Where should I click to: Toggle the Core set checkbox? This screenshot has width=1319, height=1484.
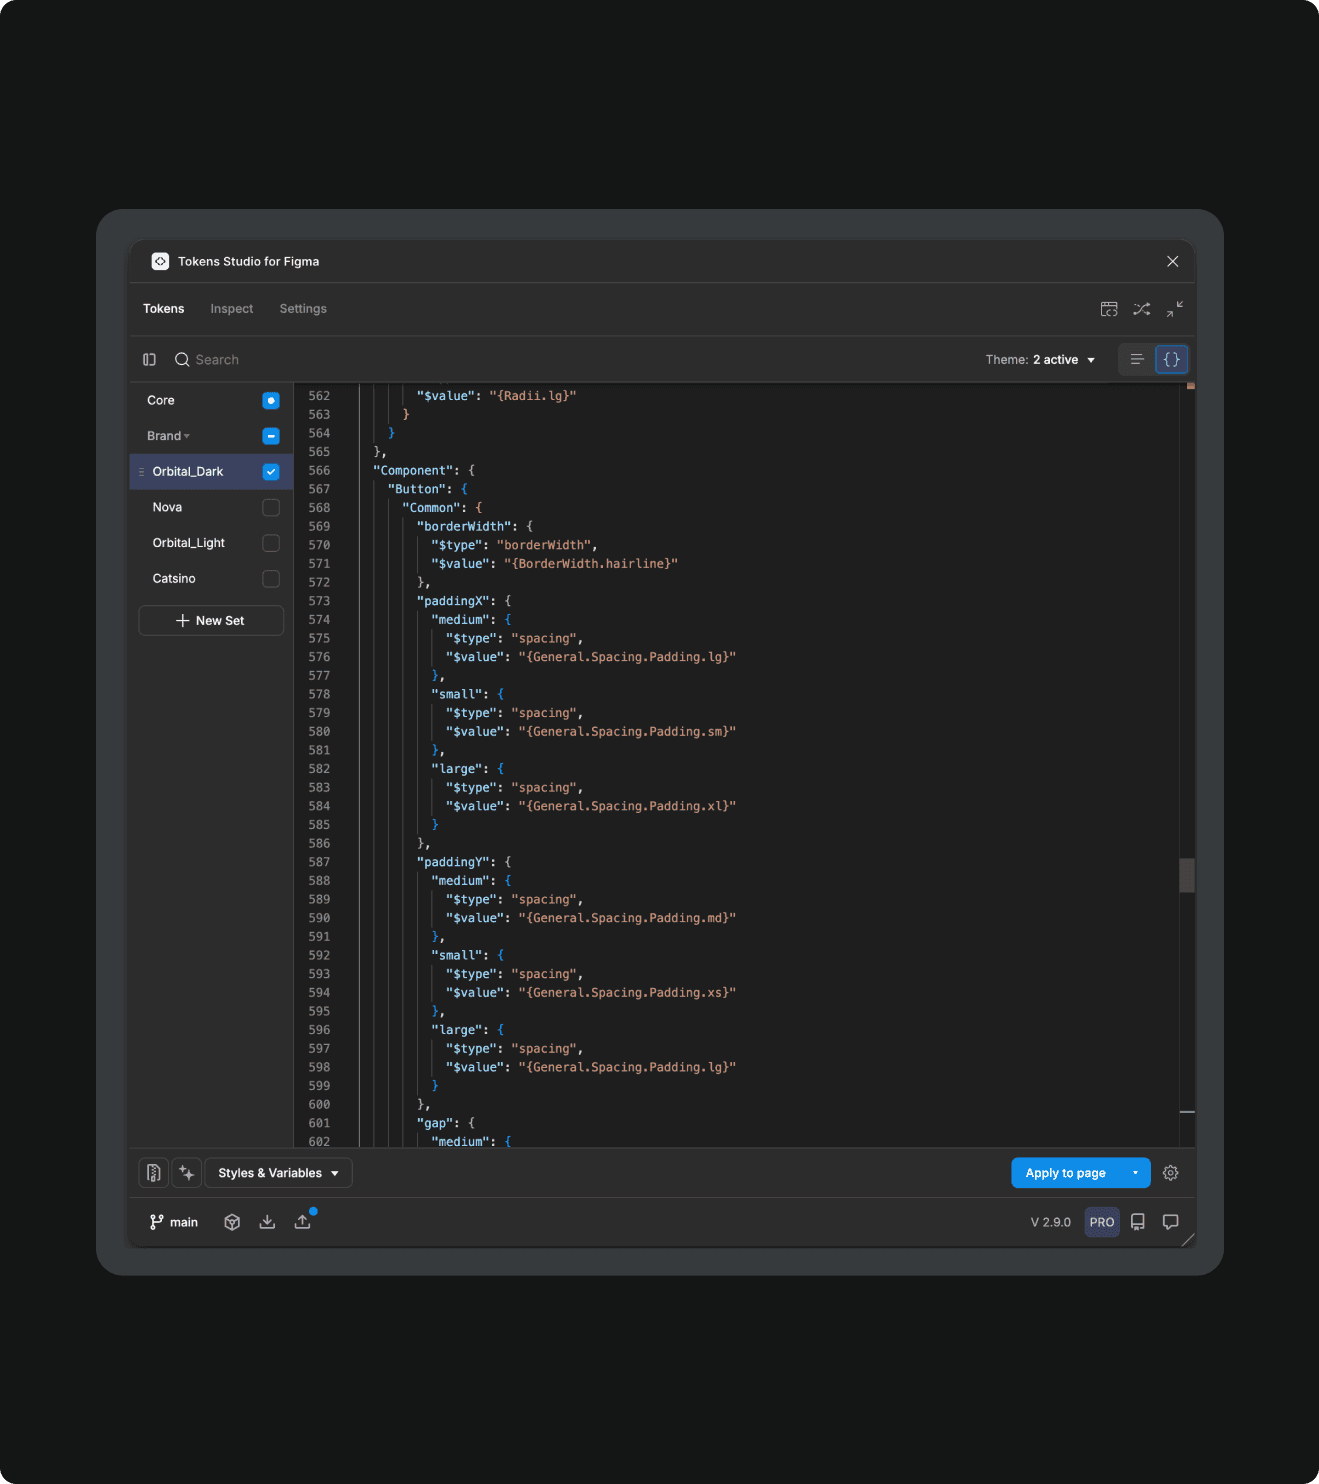coord(271,400)
